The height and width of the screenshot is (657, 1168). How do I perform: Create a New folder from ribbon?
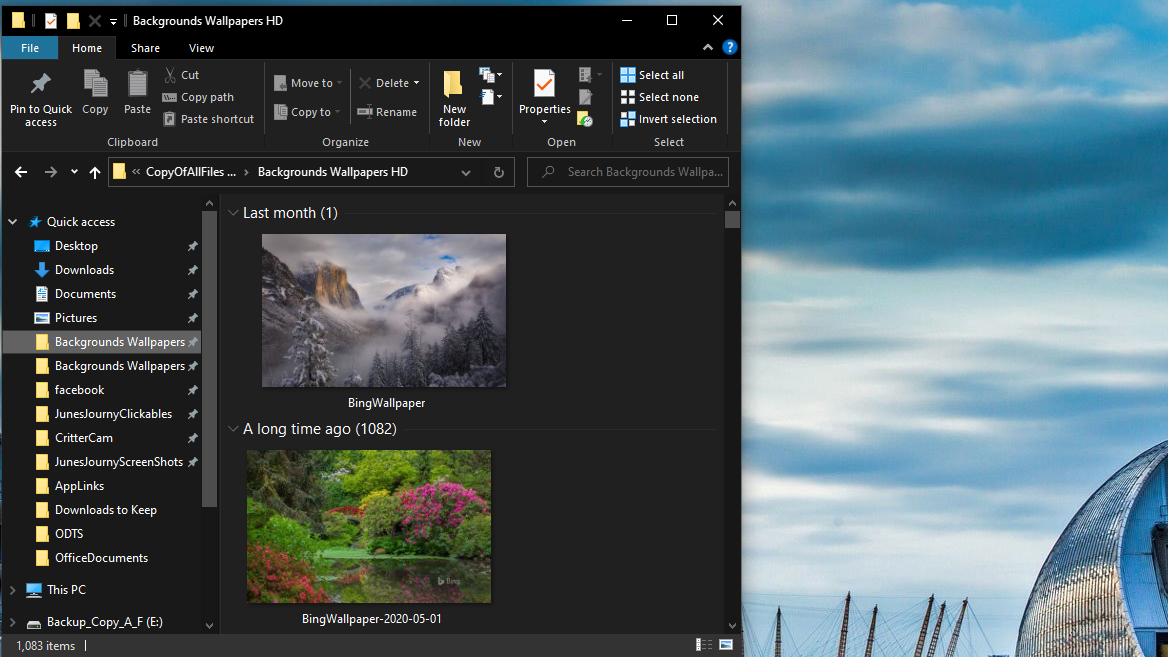pyautogui.click(x=454, y=98)
